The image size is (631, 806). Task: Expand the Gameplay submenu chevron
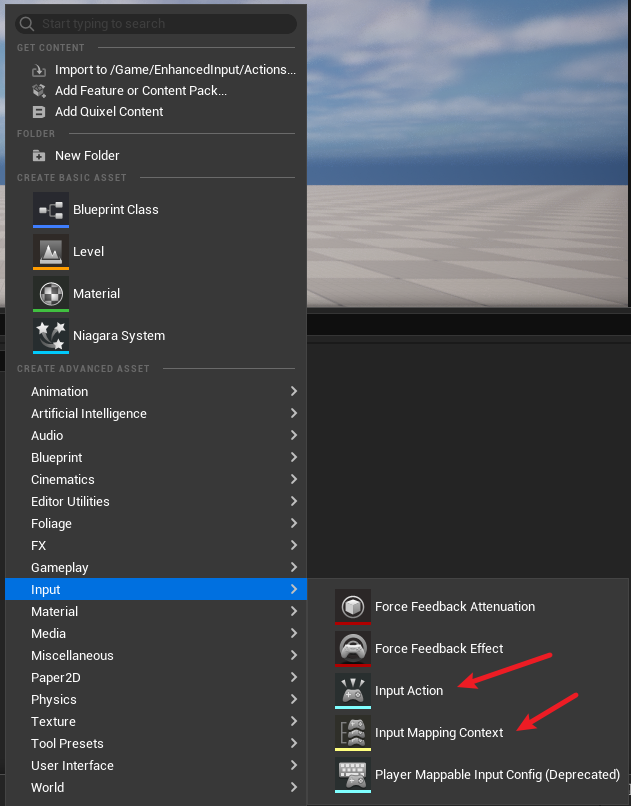tap(293, 567)
